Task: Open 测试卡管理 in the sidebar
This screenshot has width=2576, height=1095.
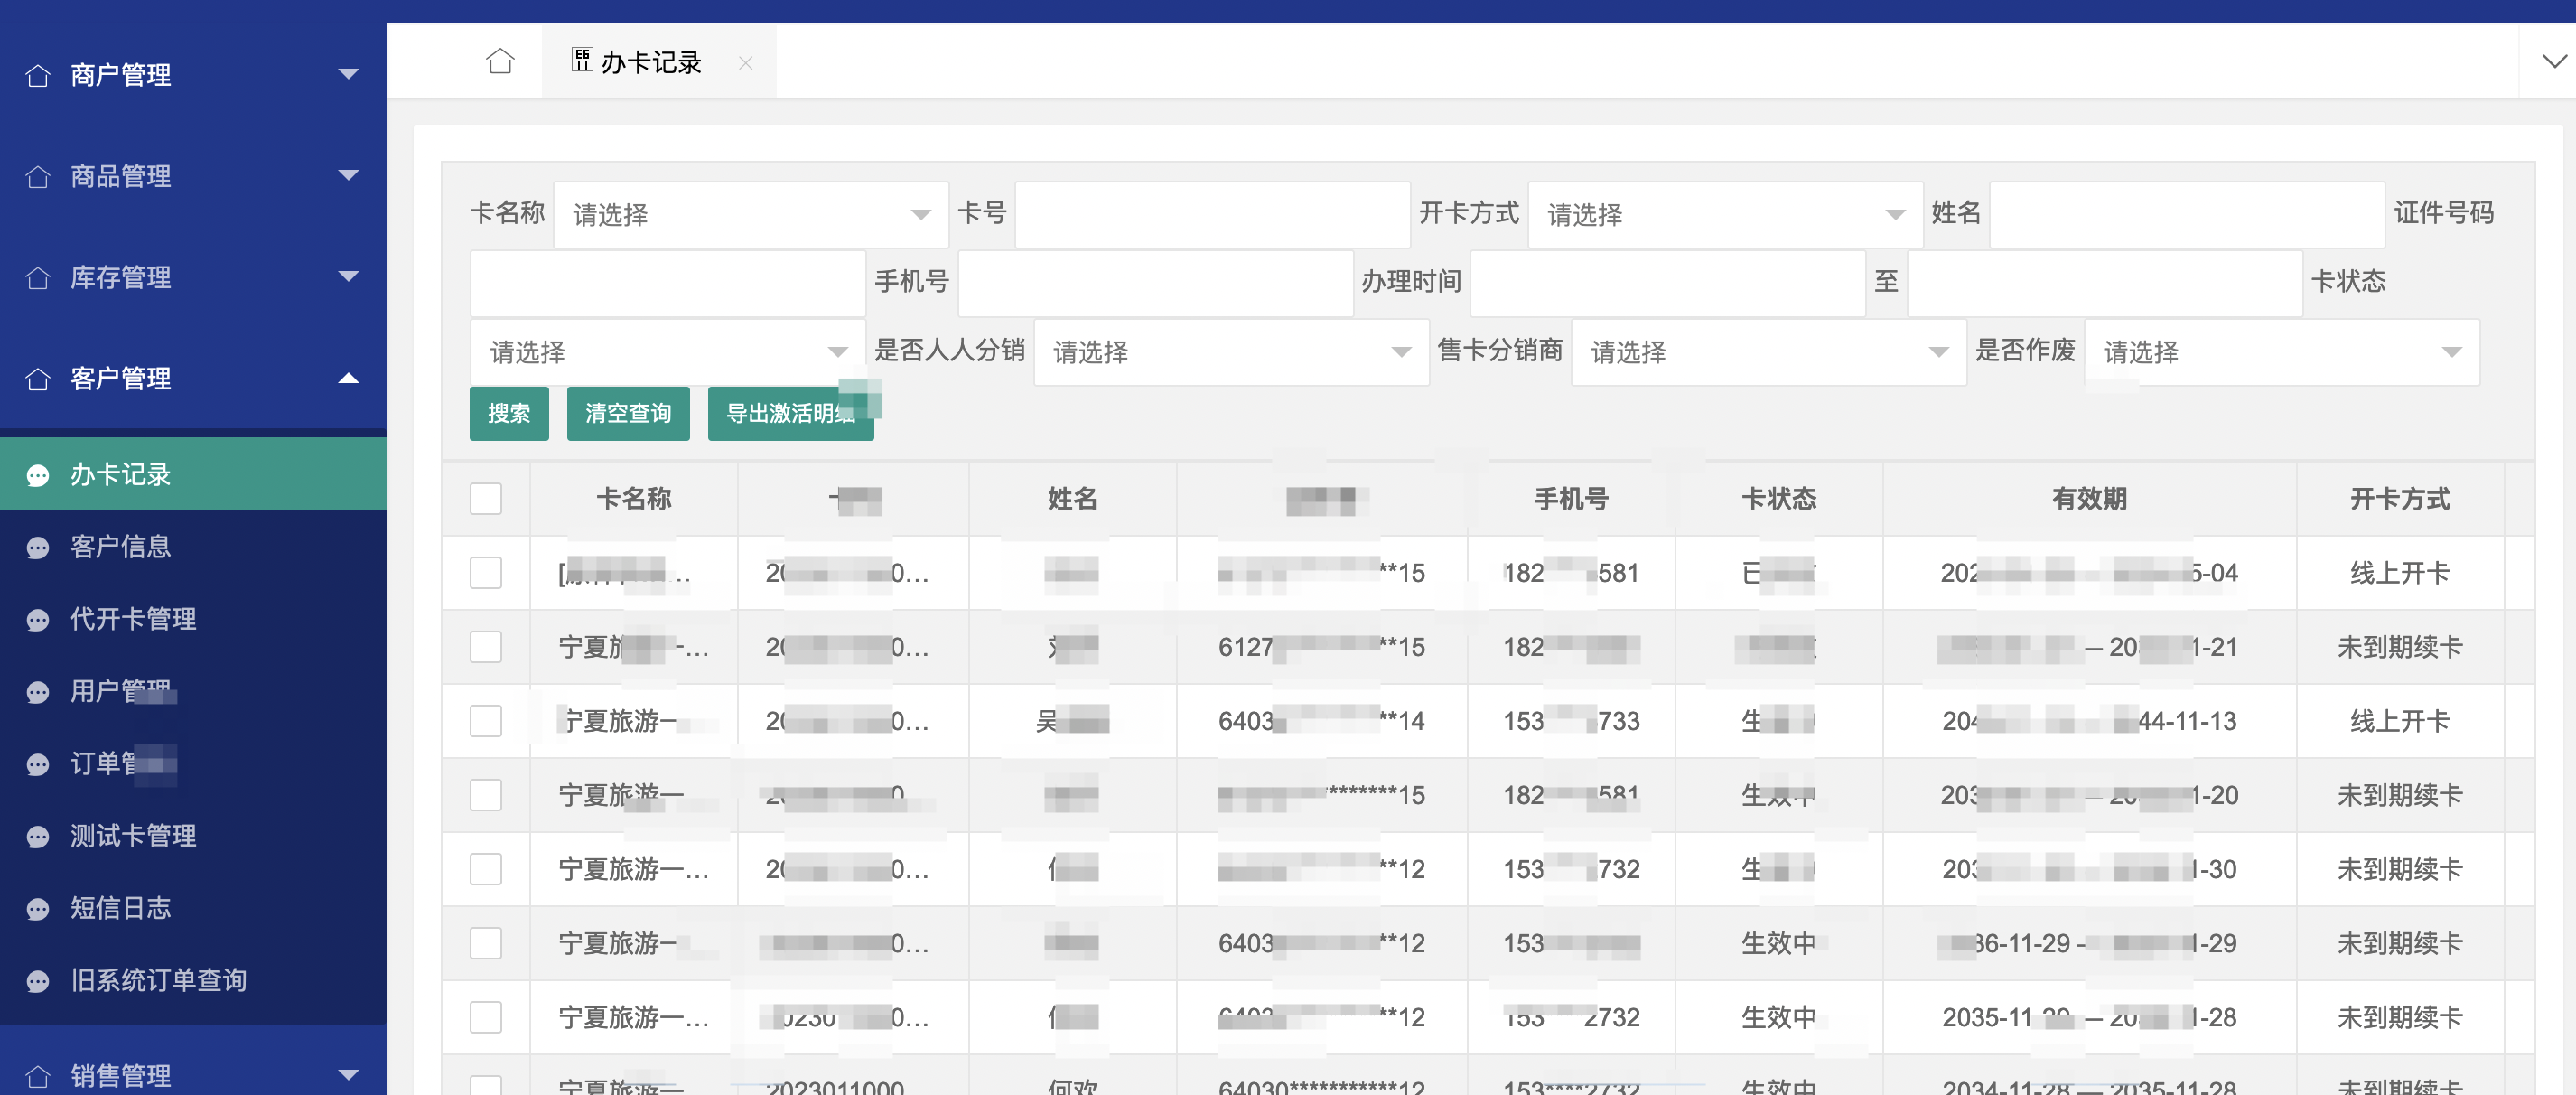Action: tap(193, 836)
